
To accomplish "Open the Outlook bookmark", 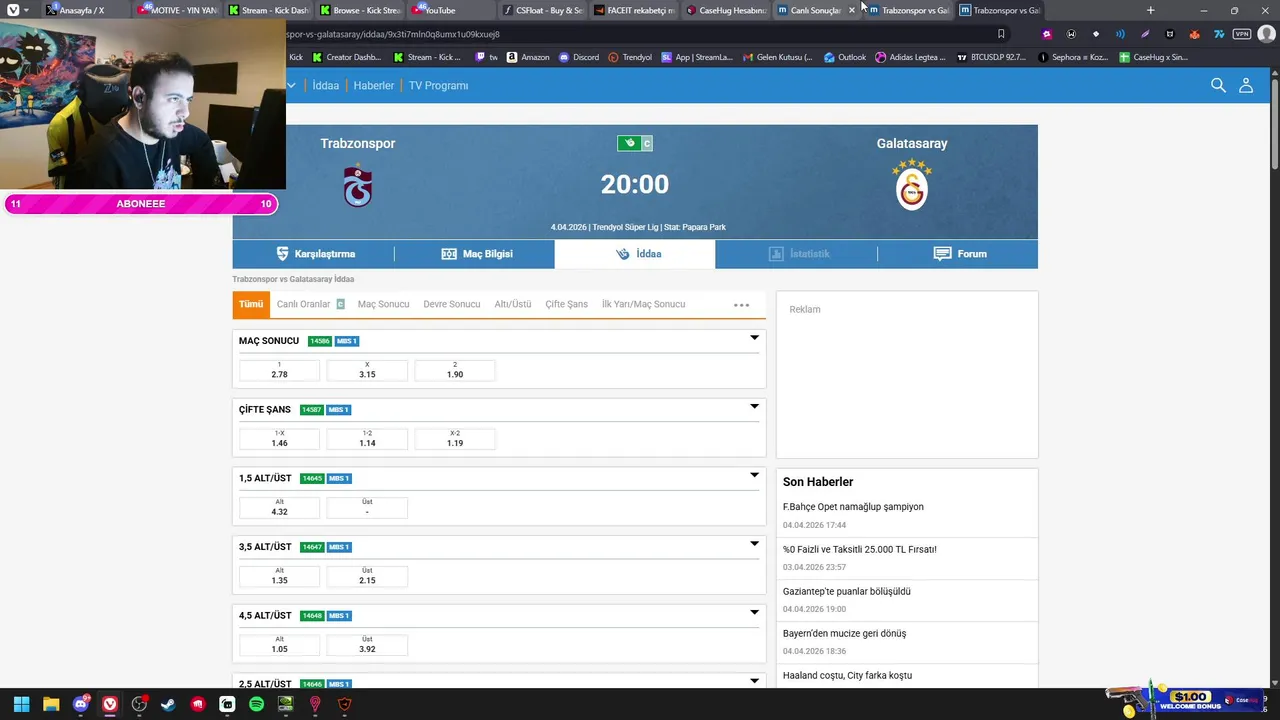I will (845, 57).
